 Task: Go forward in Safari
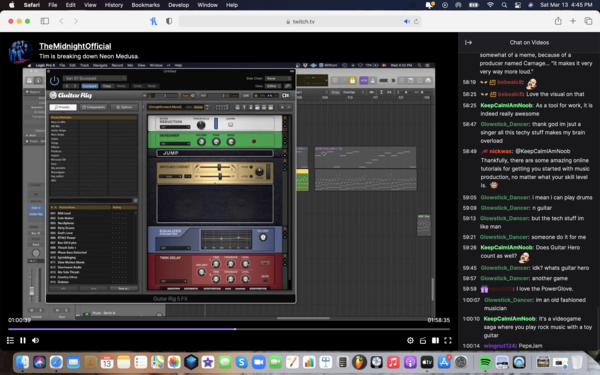(76, 21)
